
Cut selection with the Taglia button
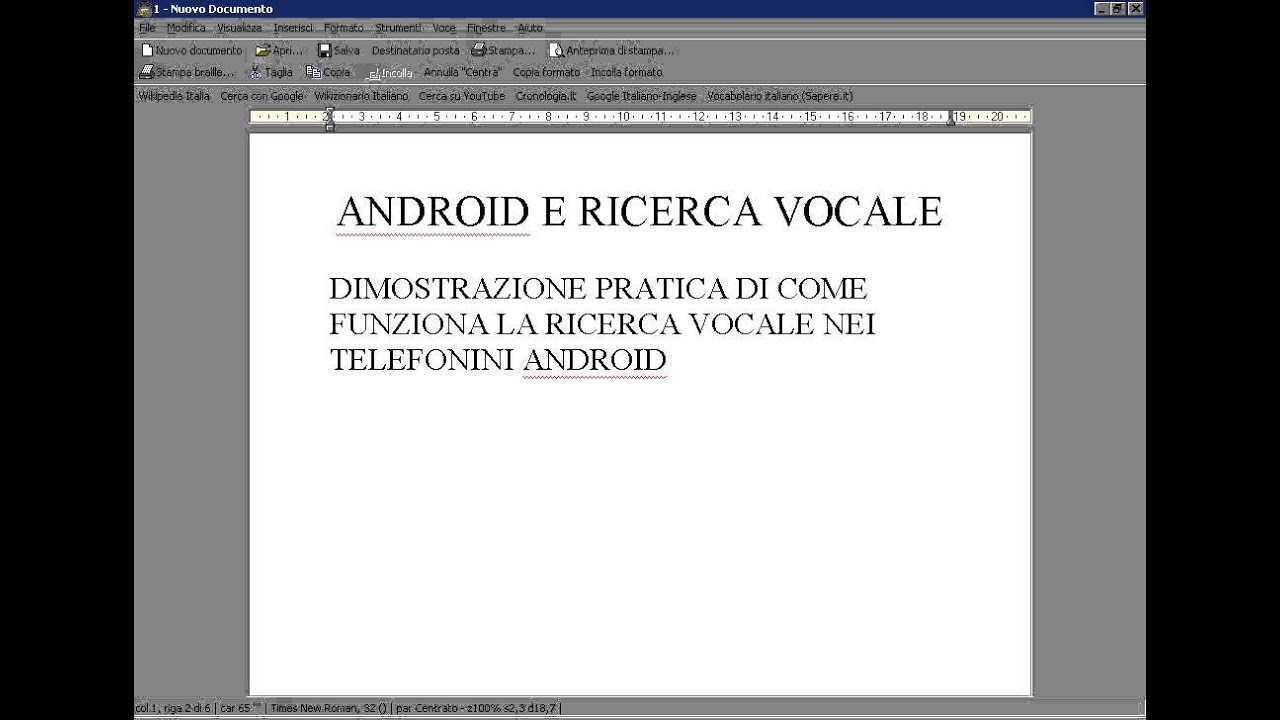click(x=271, y=72)
